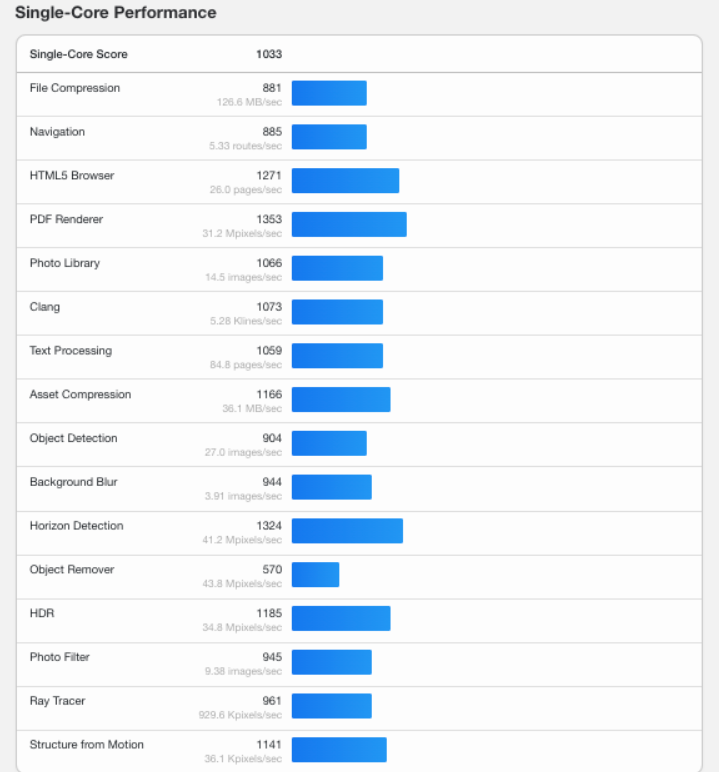Select the File Compression row label

[75, 88]
